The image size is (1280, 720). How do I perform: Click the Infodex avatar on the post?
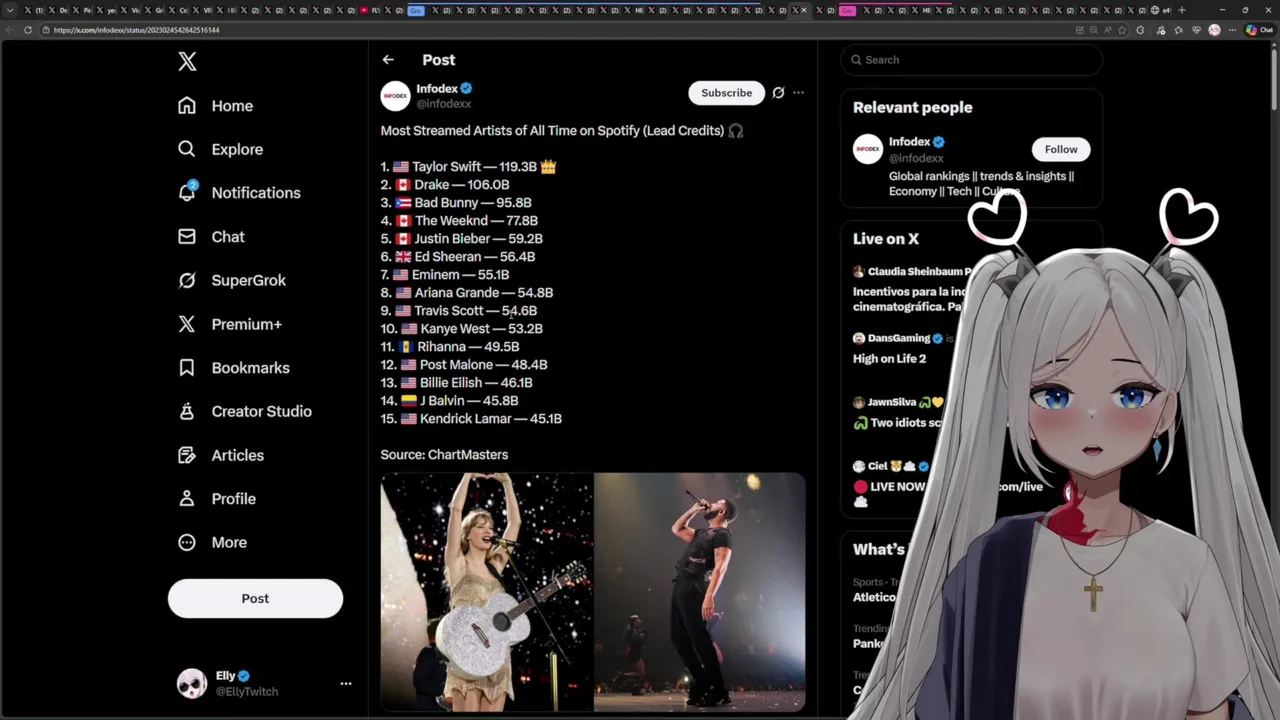(395, 96)
